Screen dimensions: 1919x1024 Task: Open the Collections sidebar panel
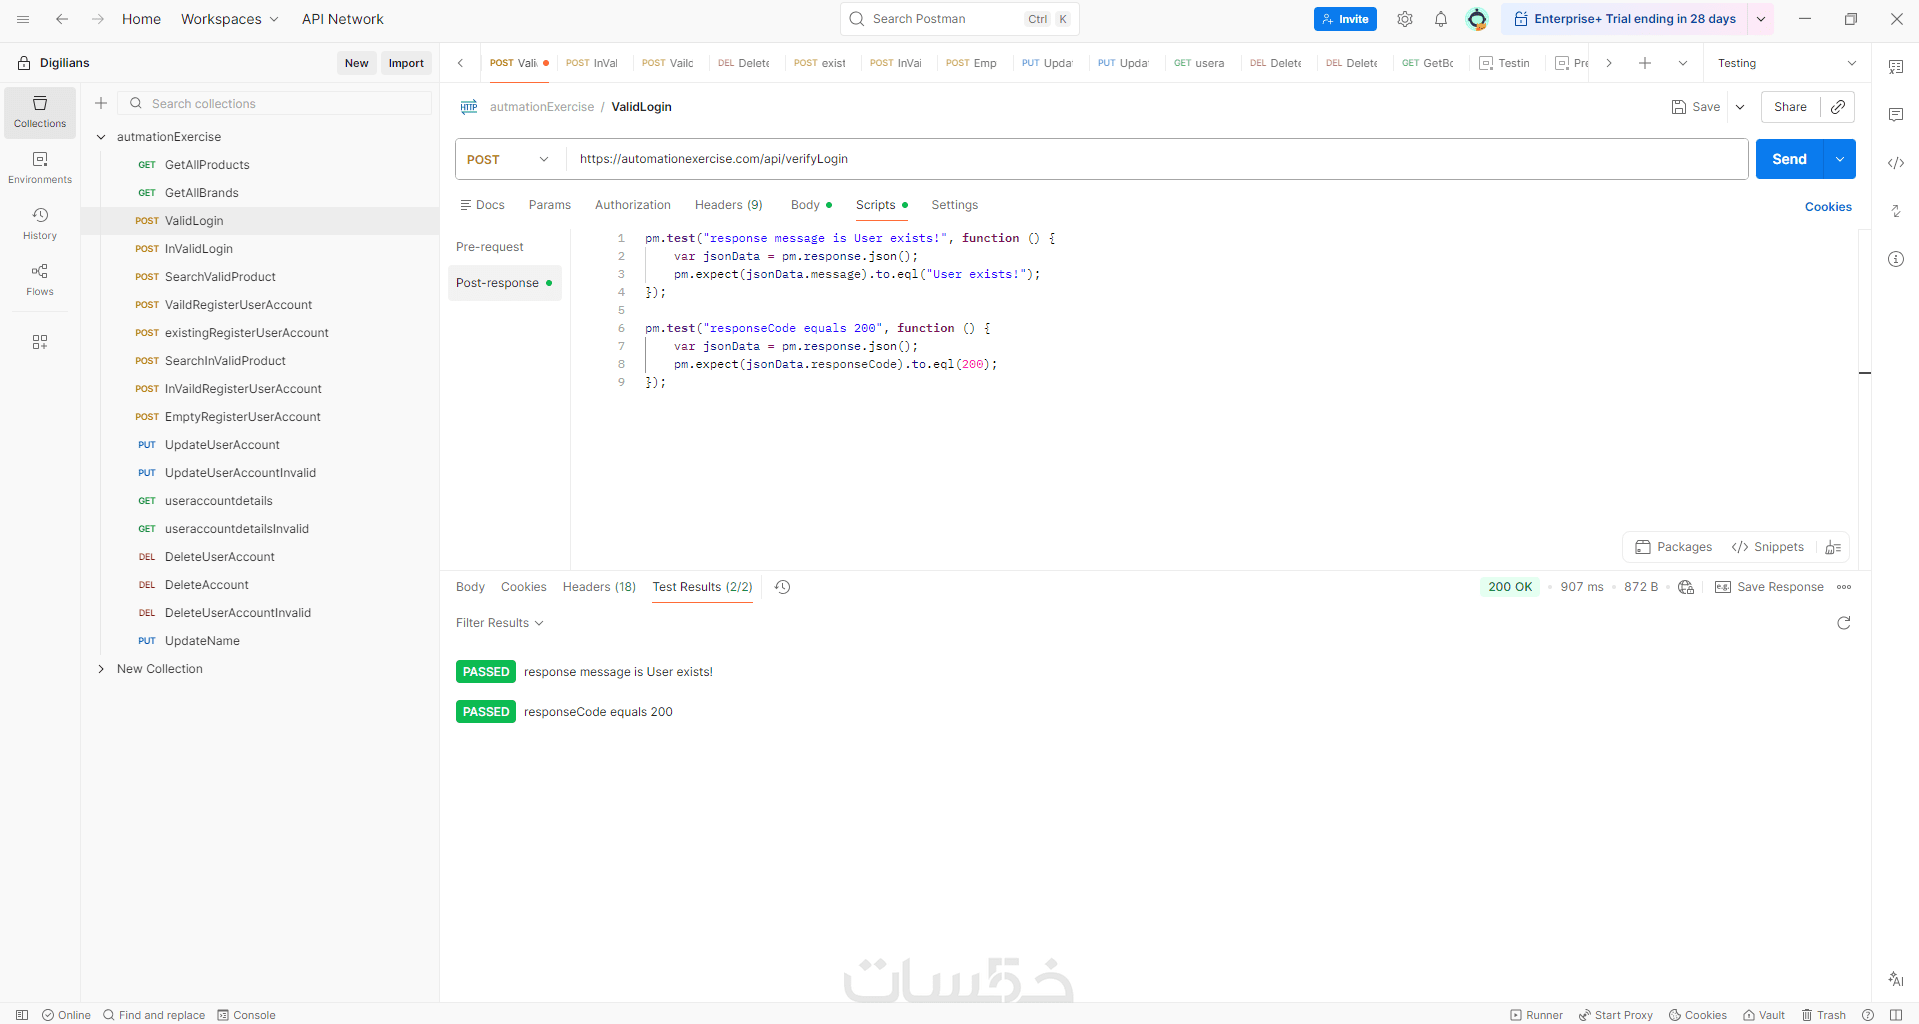point(40,112)
